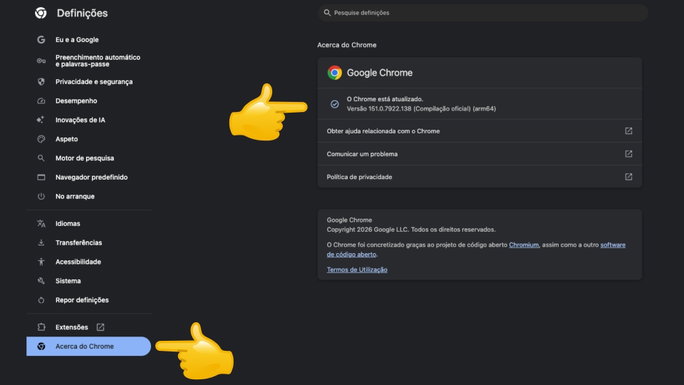Image resolution: width=684 pixels, height=385 pixels.
Task: Click the speedometer icon for Desempenho
Action: point(41,101)
